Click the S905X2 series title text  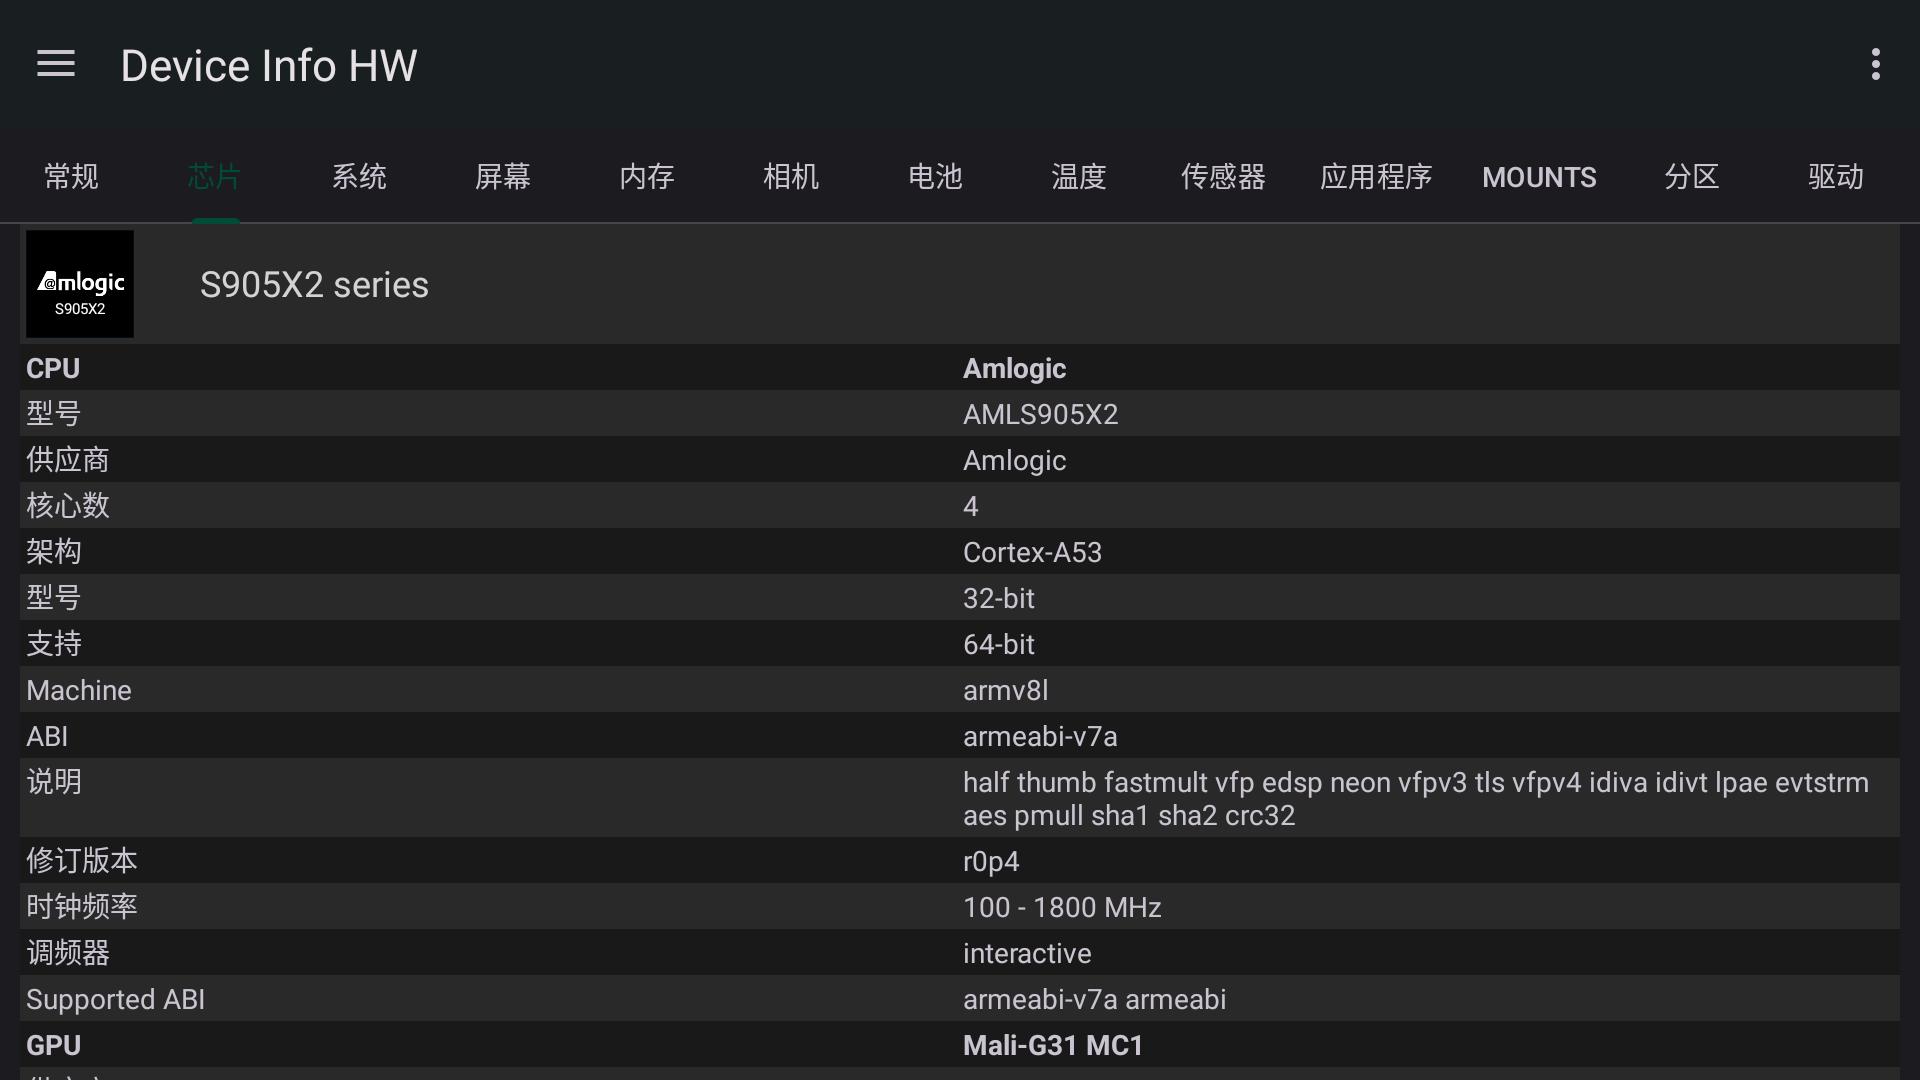click(313, 284)
